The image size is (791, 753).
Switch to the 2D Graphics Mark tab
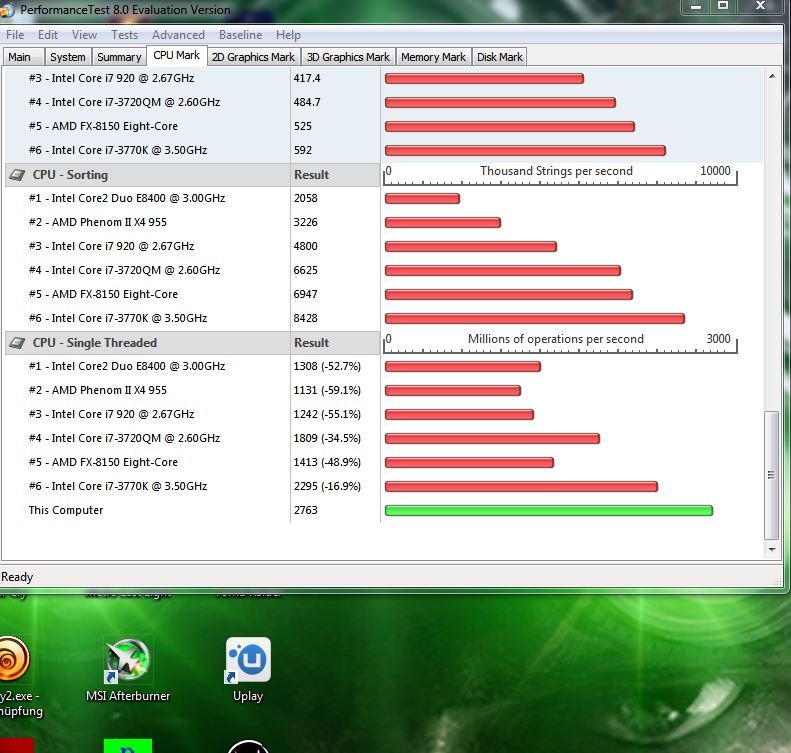pyautogui.click(x=253, y=57)
